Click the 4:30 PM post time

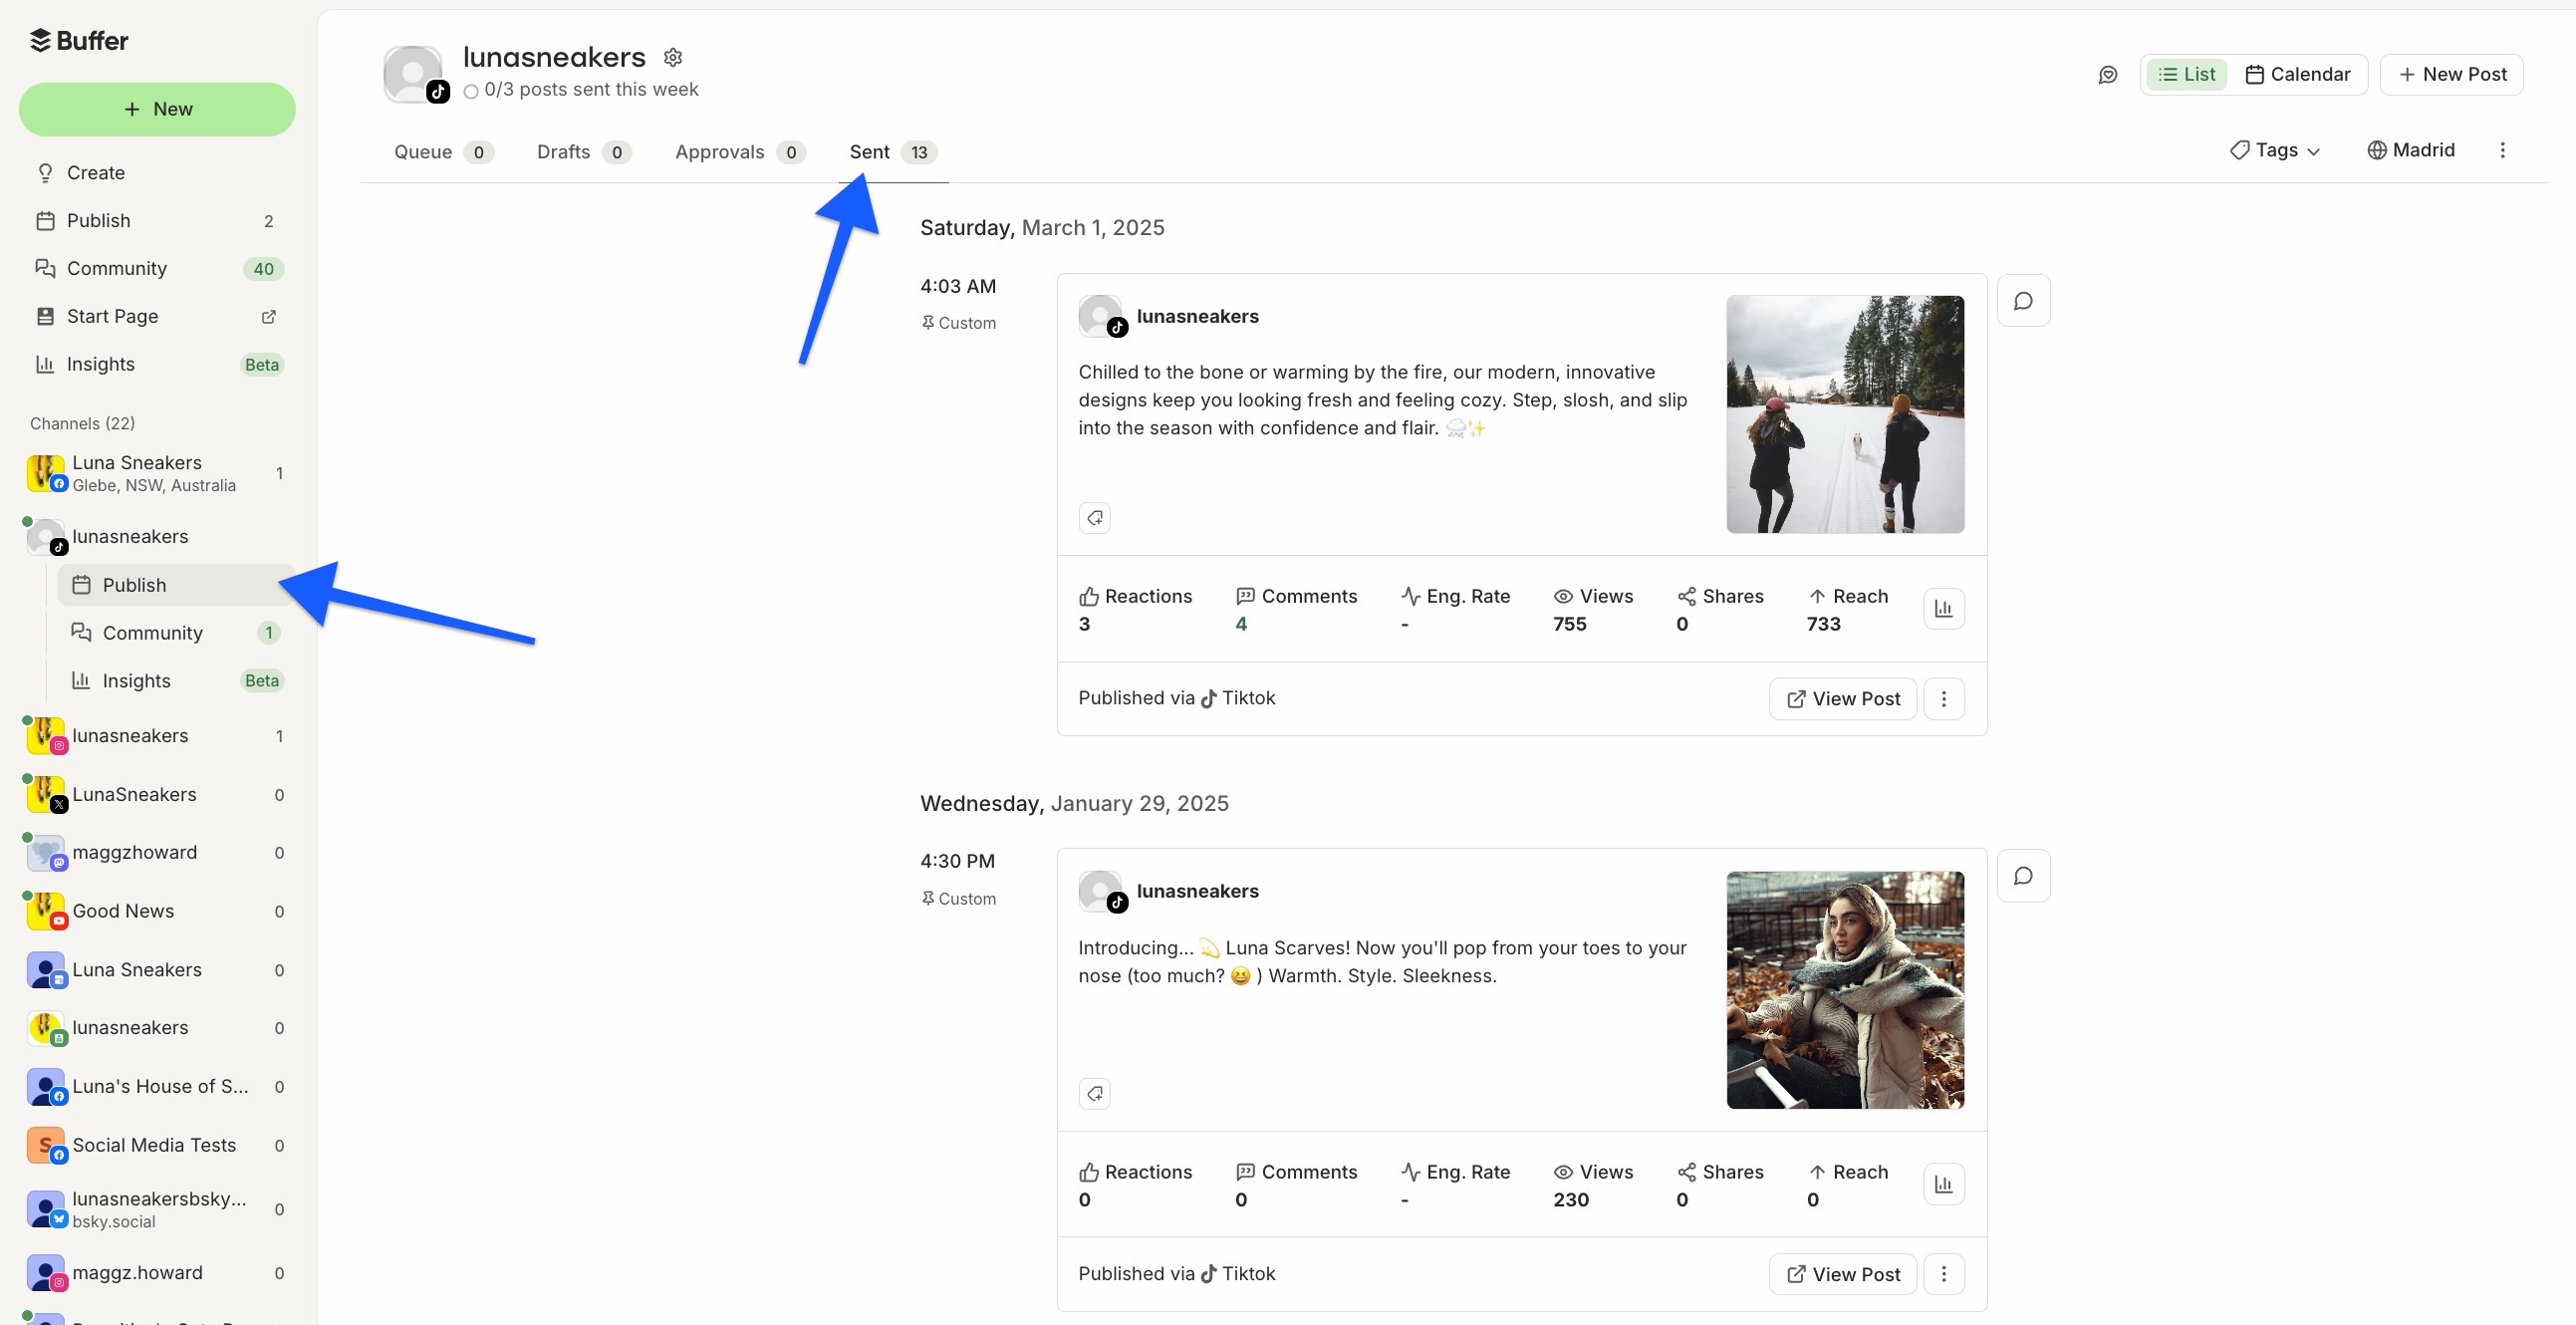(x=957, y=862)
